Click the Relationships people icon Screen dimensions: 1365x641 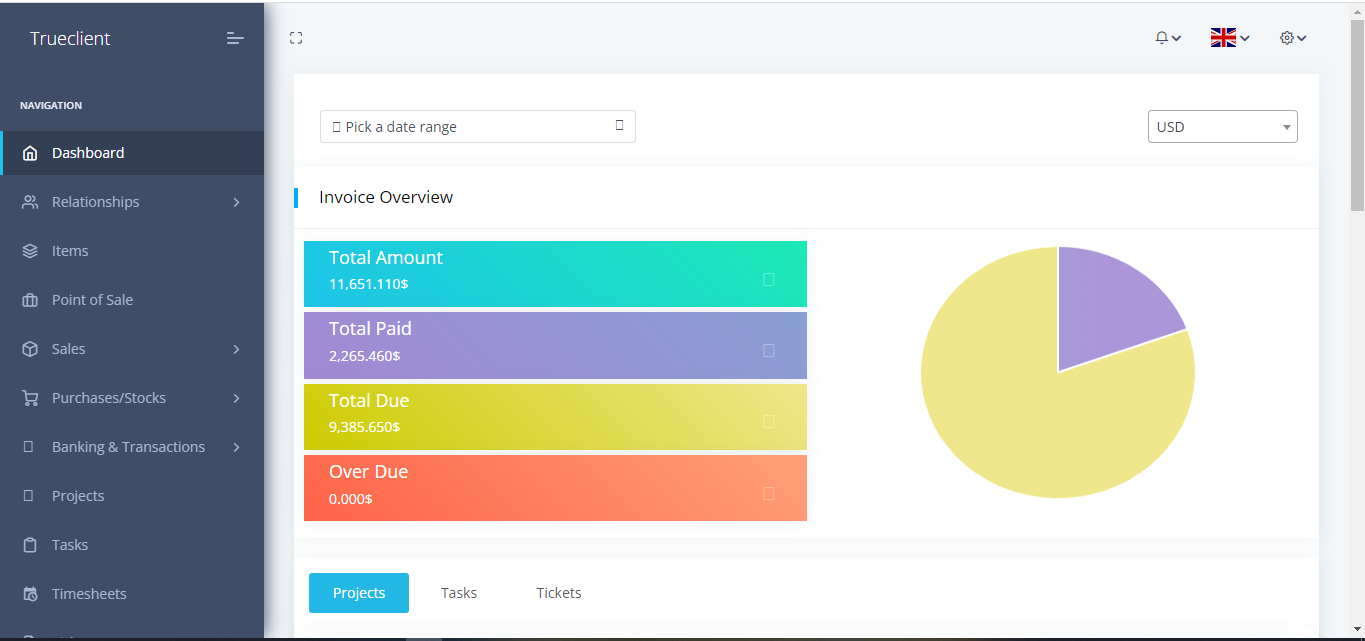point(30,202)
